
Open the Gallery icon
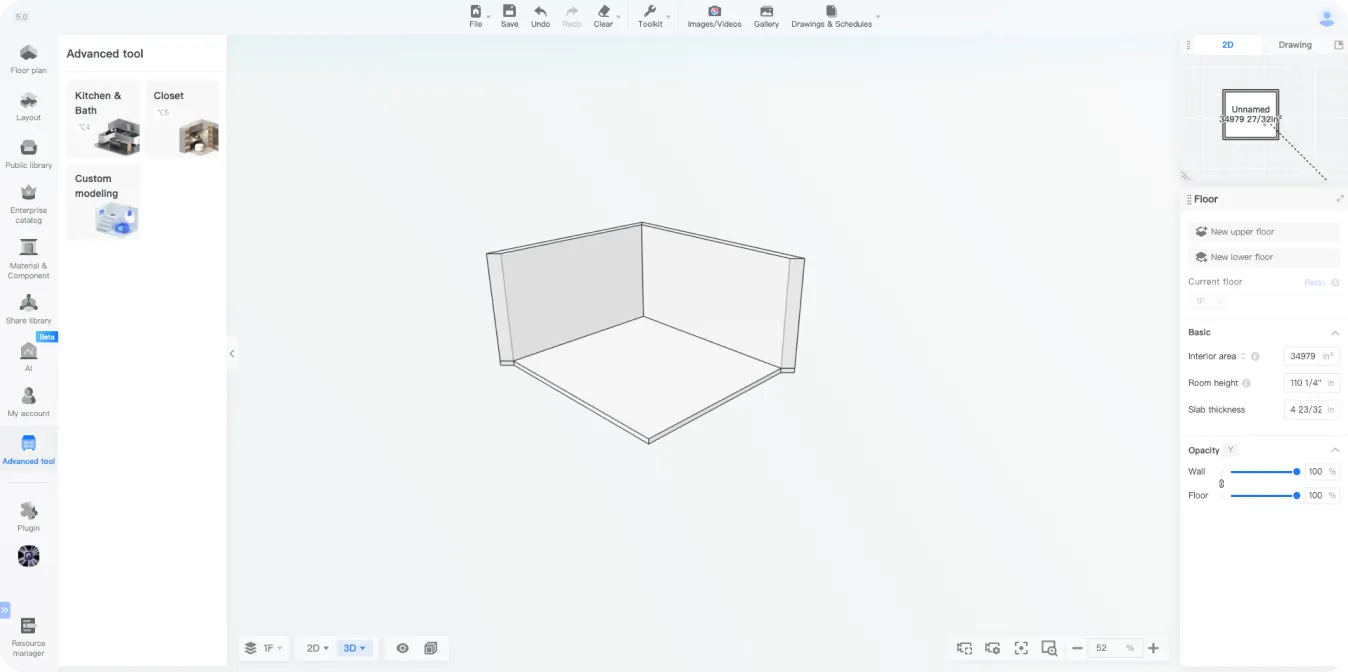[x=766, y=12]
